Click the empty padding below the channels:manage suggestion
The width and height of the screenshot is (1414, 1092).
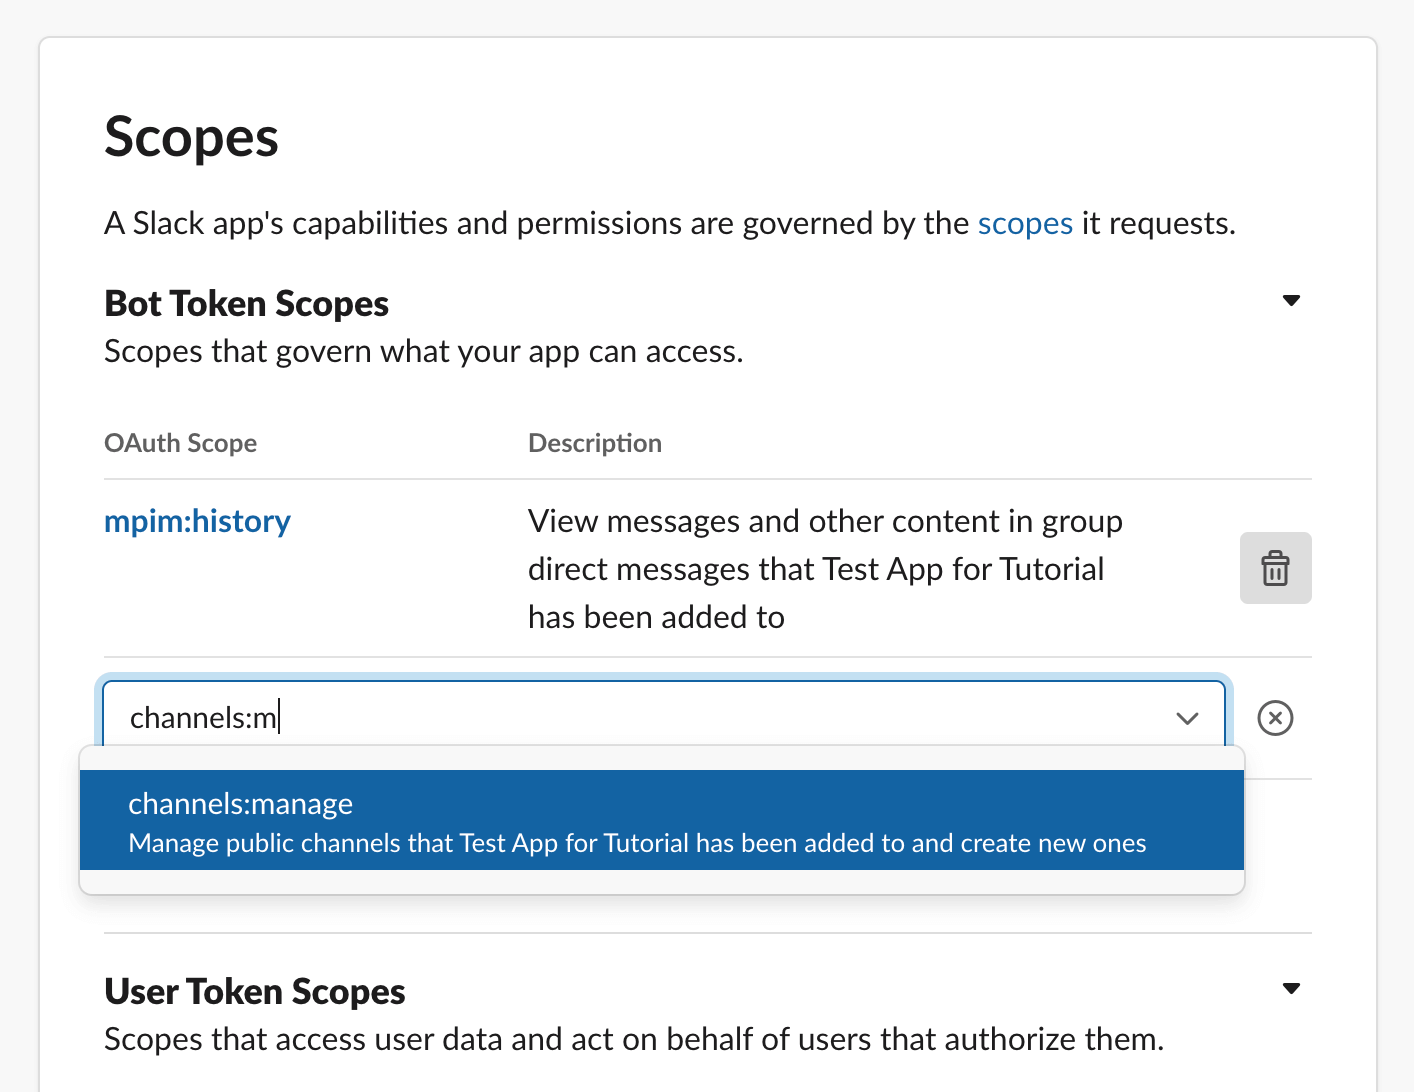[660, 882]
